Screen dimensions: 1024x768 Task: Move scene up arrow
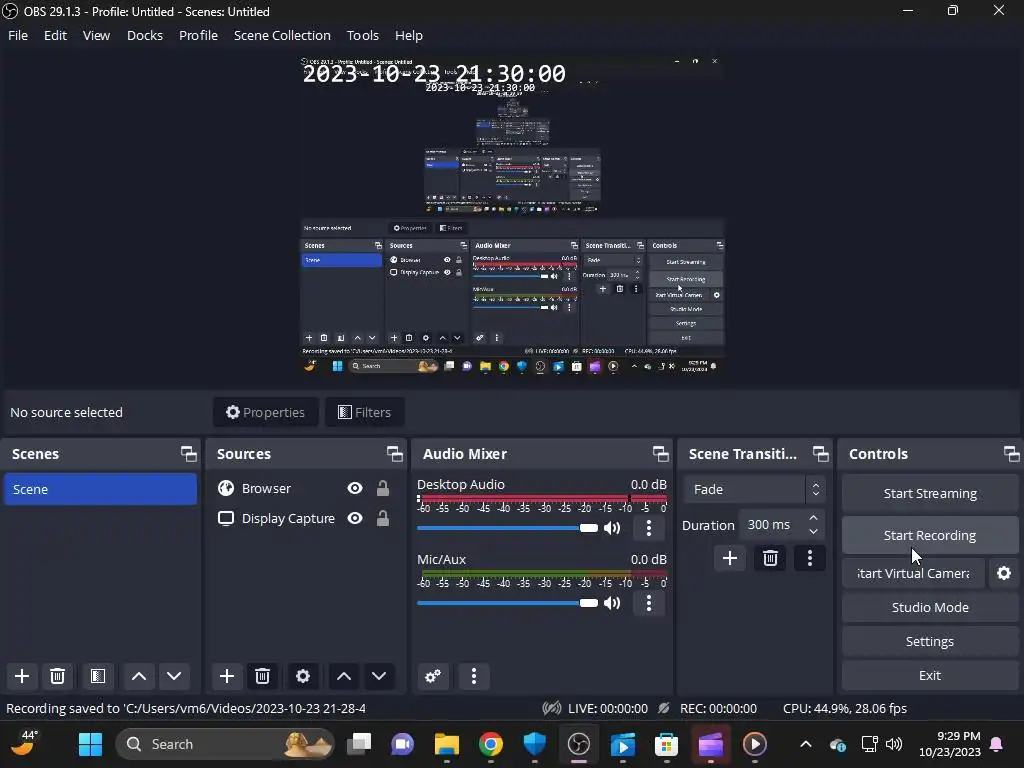tap(138, 676)
